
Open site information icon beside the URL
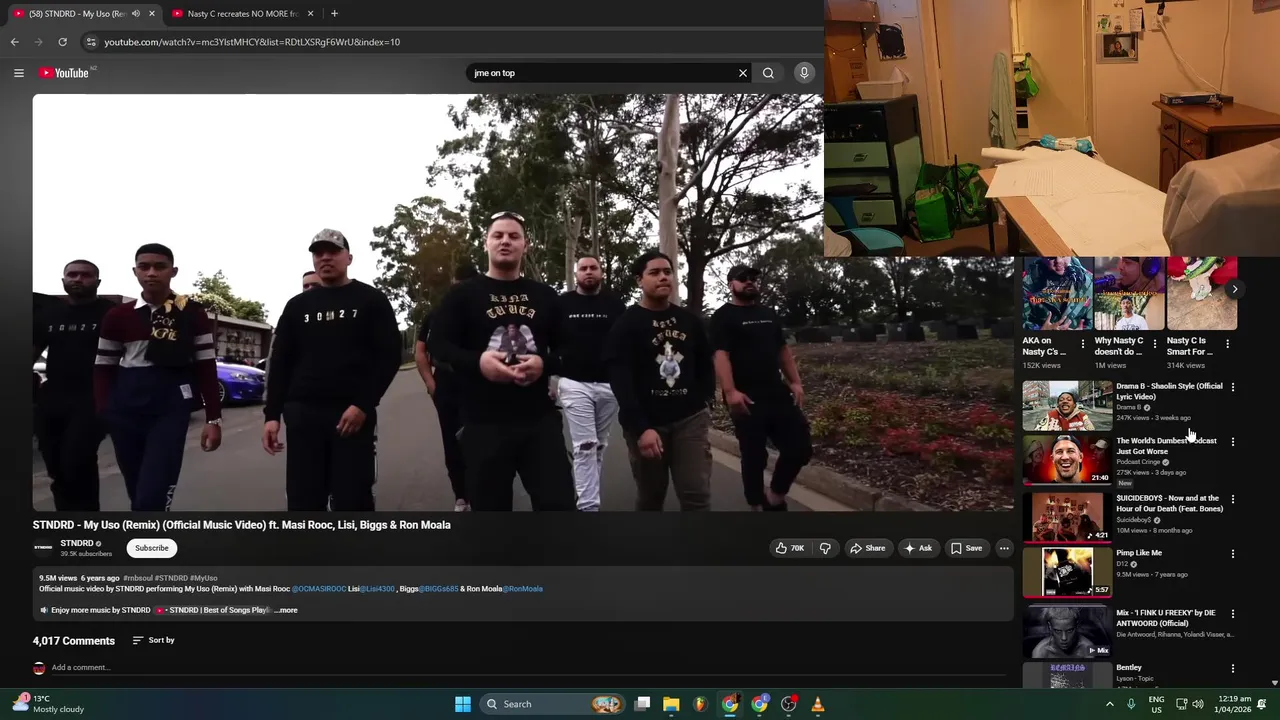point(91,42)
